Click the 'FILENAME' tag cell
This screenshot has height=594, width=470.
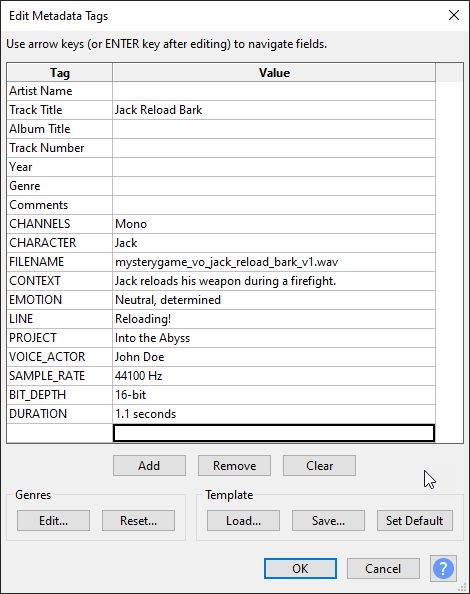pyautogui.click(x=59, y=262)
